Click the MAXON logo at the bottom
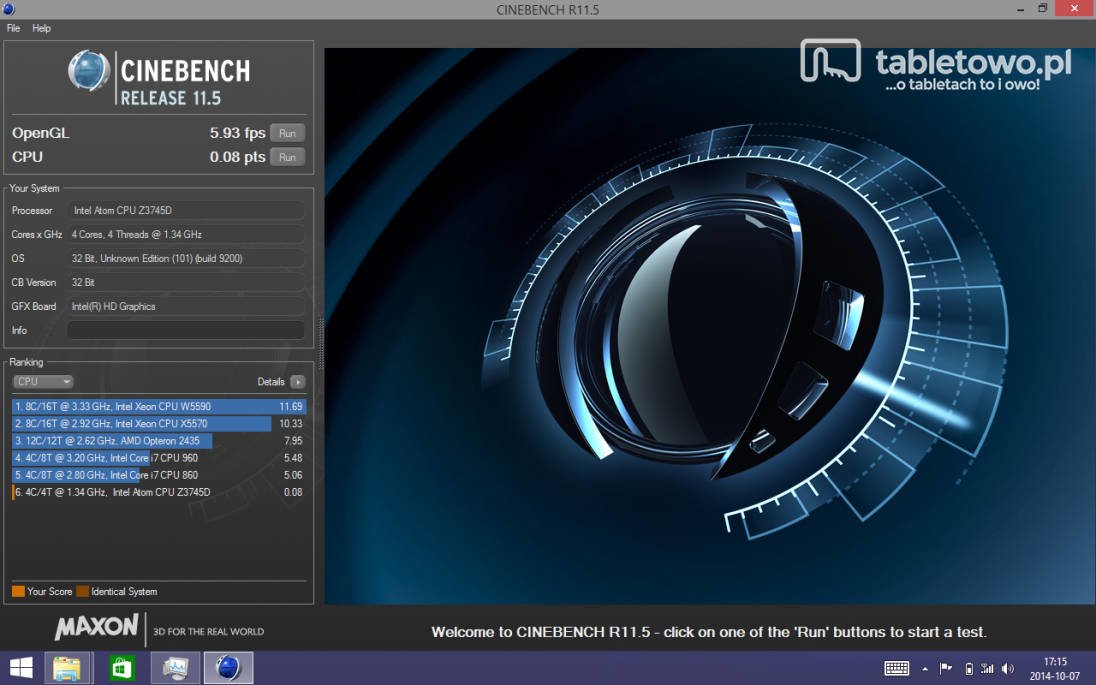 [96, 627]
